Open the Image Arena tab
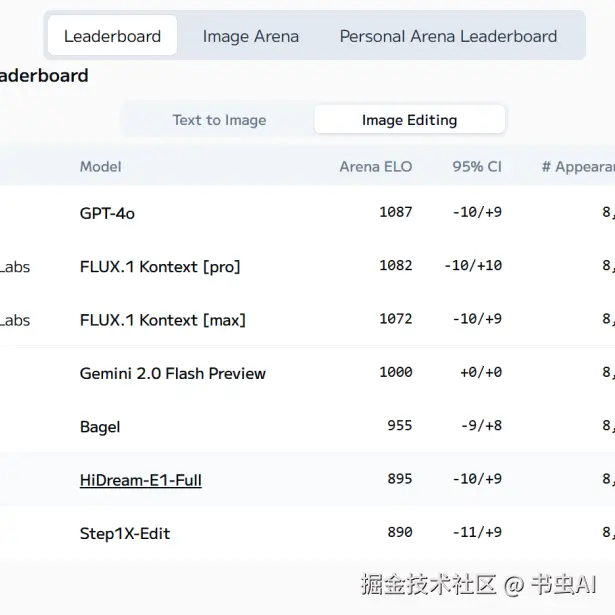Screen dimensions: 615x615 pos(251,36)
